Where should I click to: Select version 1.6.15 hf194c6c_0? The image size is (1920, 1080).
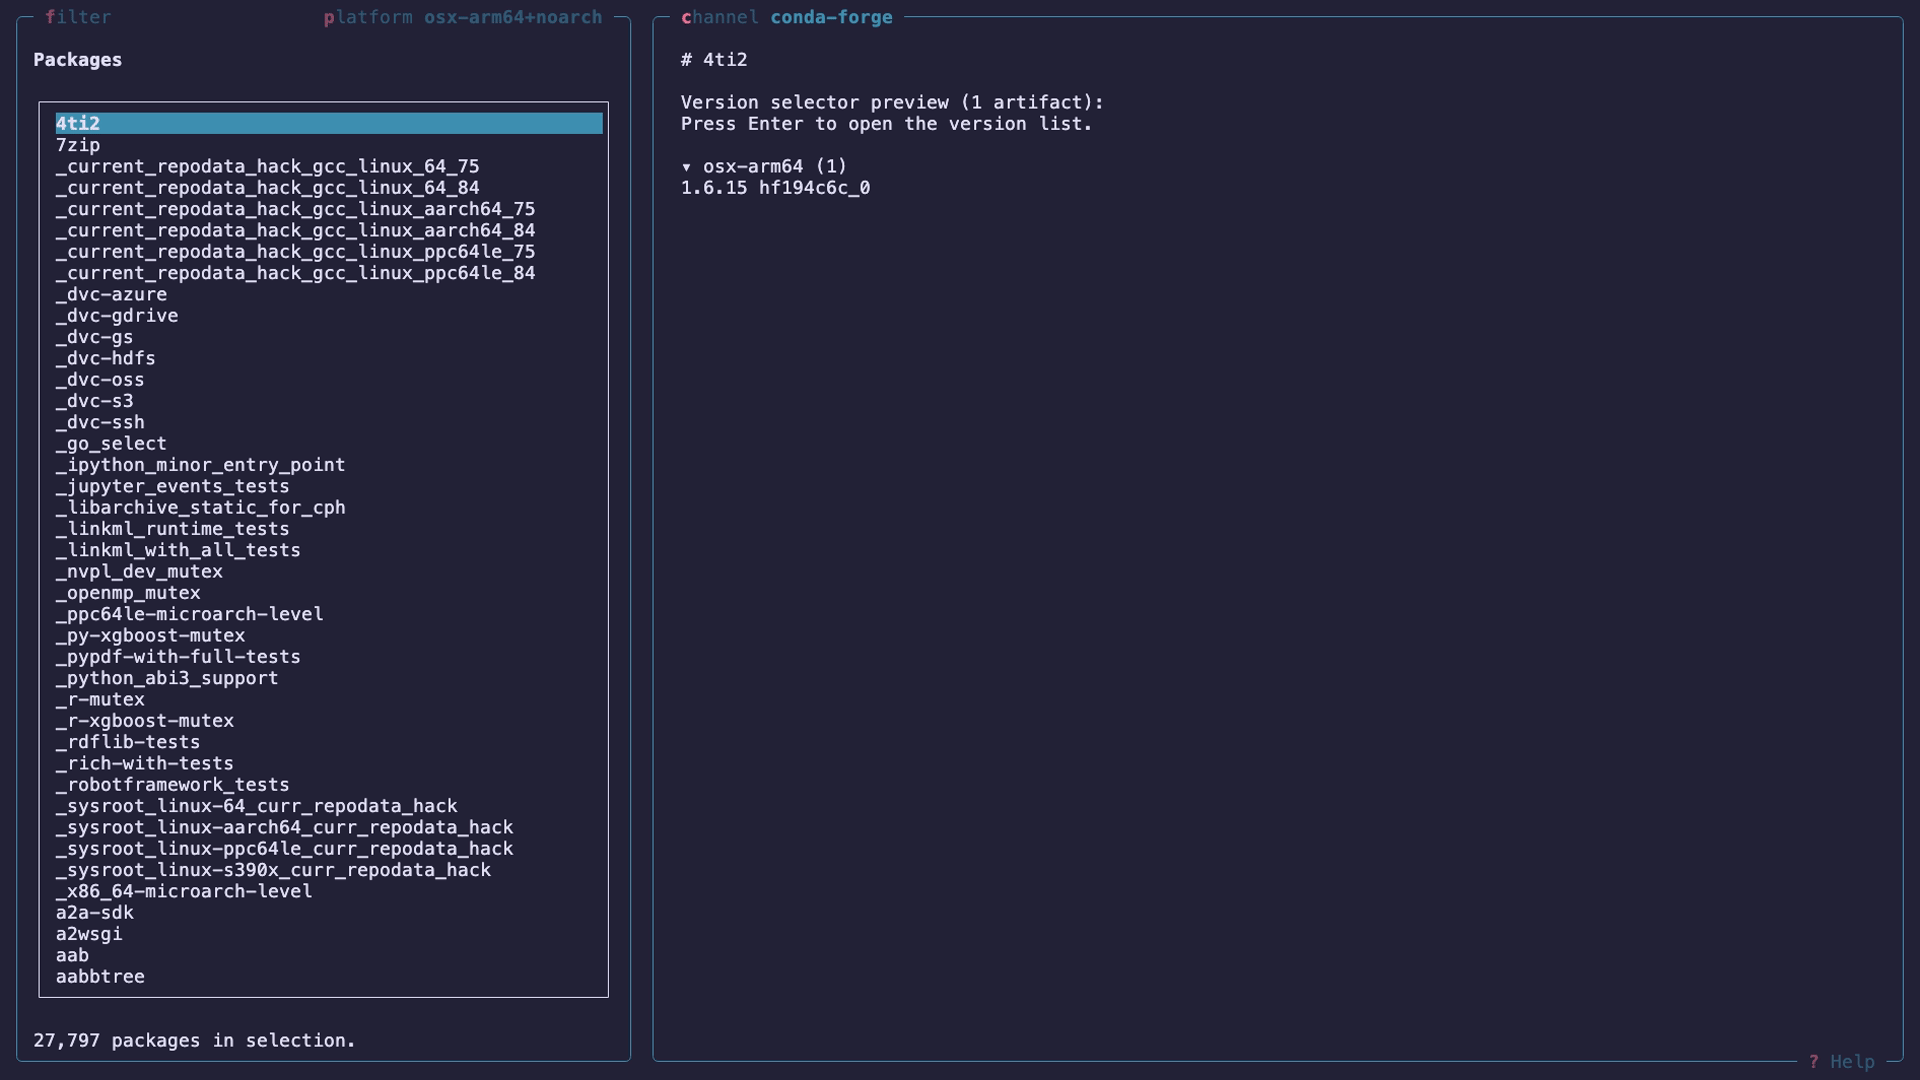(776, 187)
